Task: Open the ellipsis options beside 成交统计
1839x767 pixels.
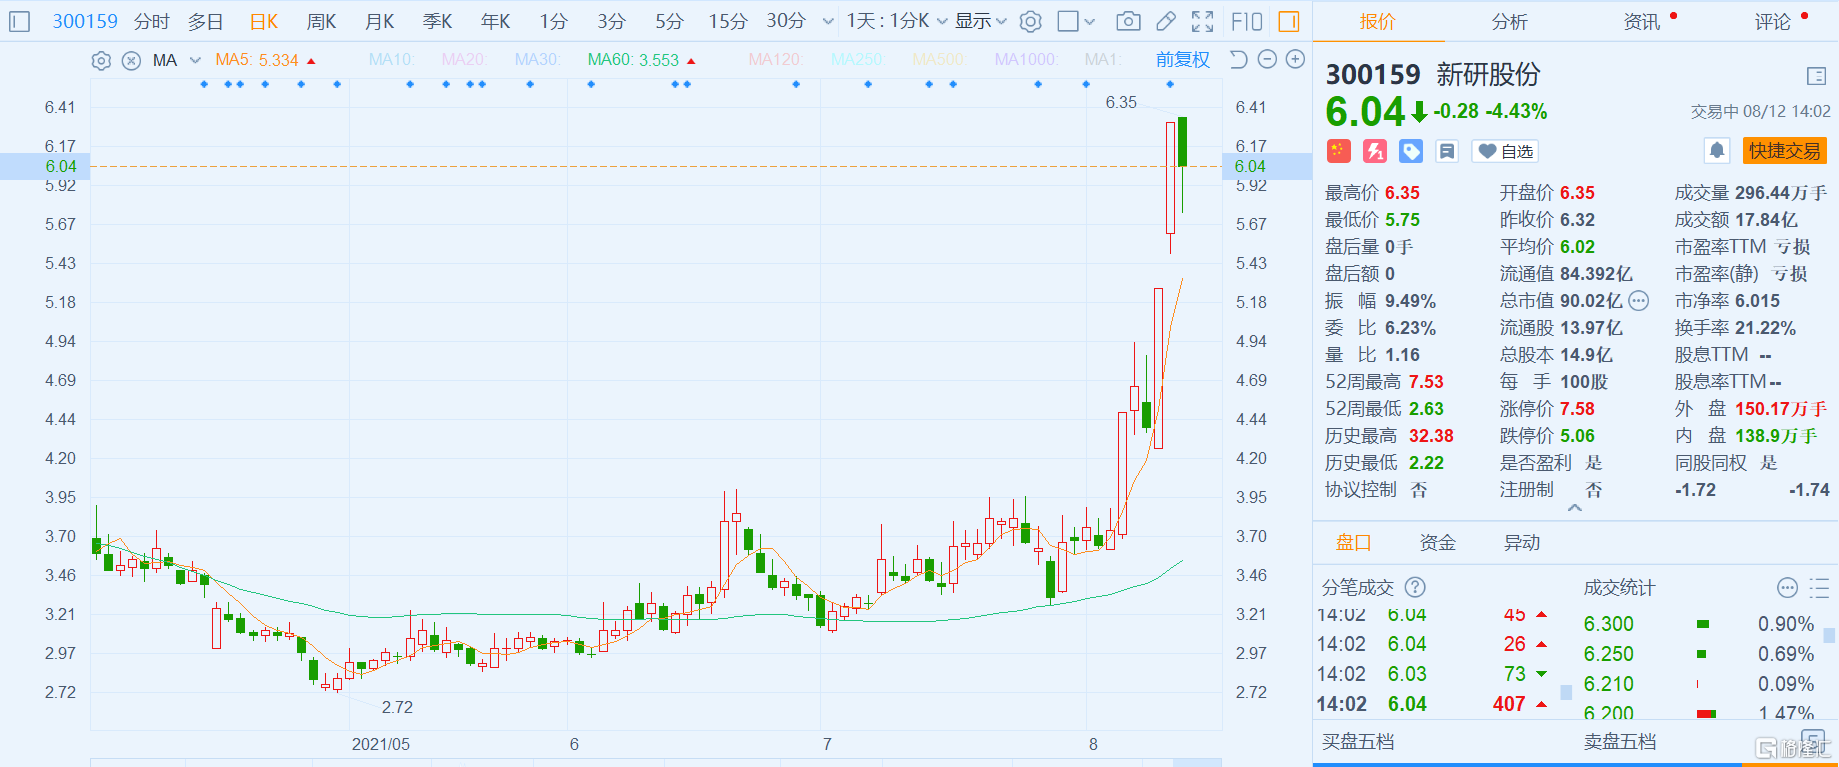Action: click(1788, 588)
